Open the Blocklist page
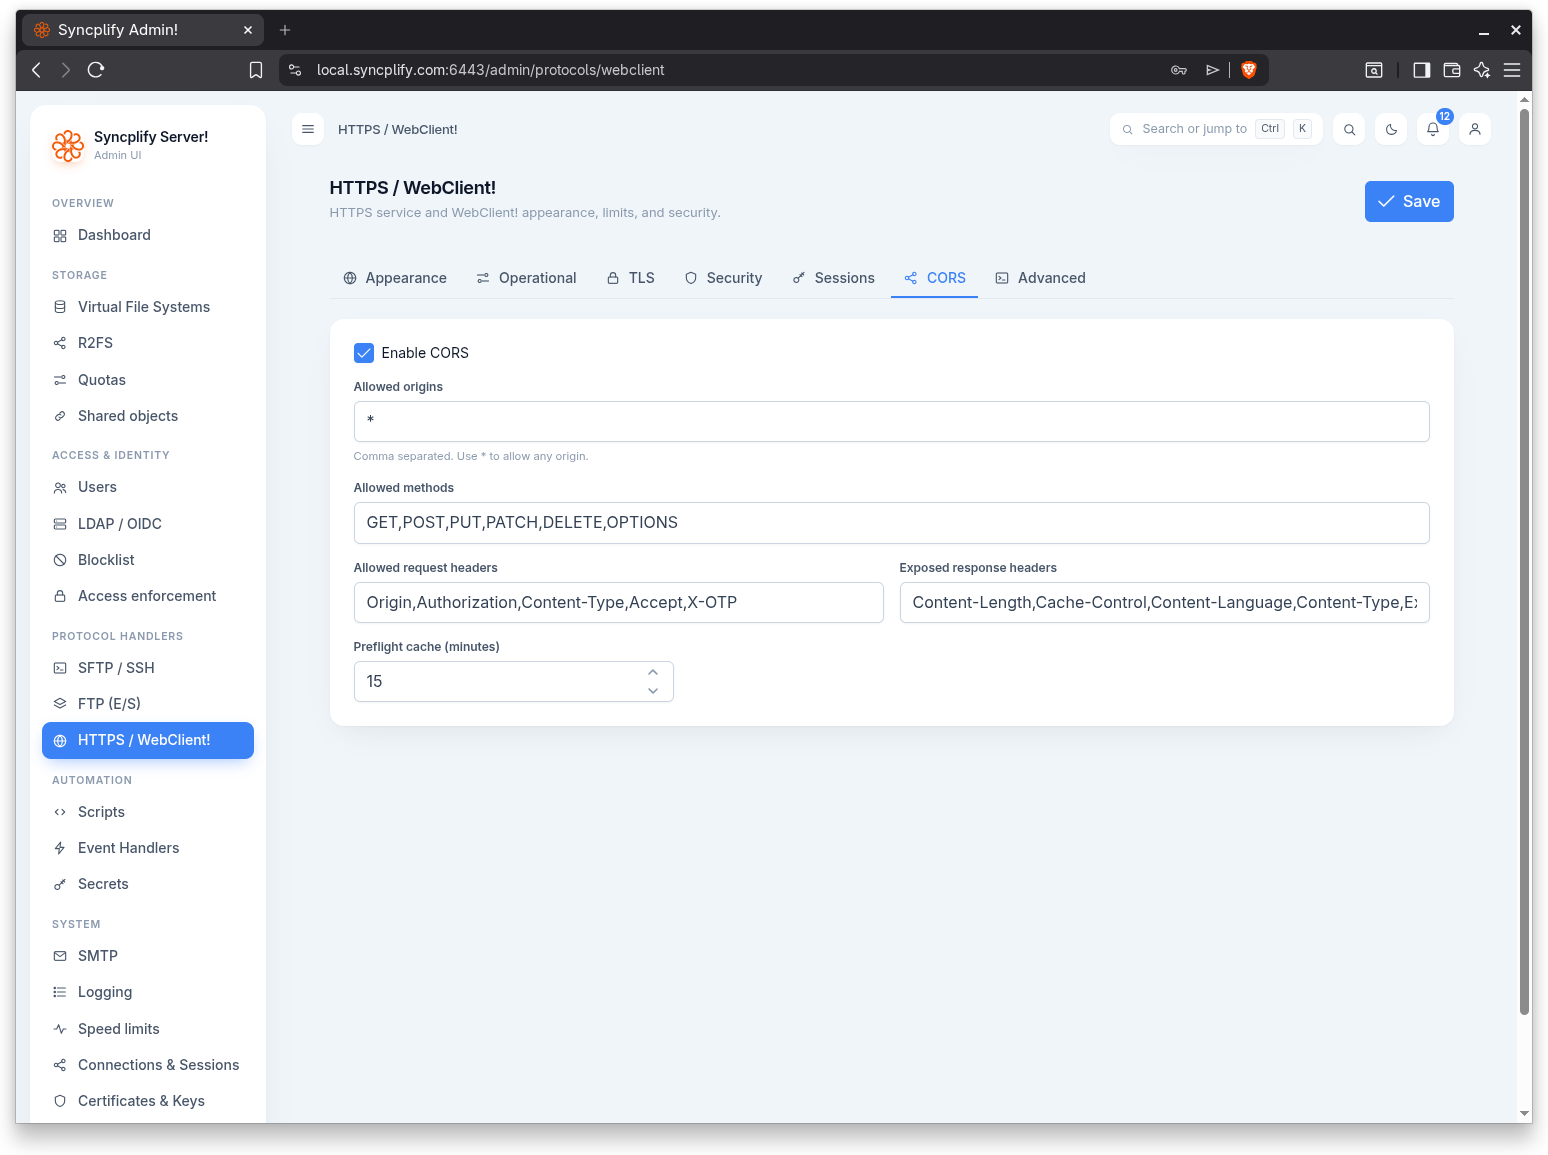 point(148,560)
